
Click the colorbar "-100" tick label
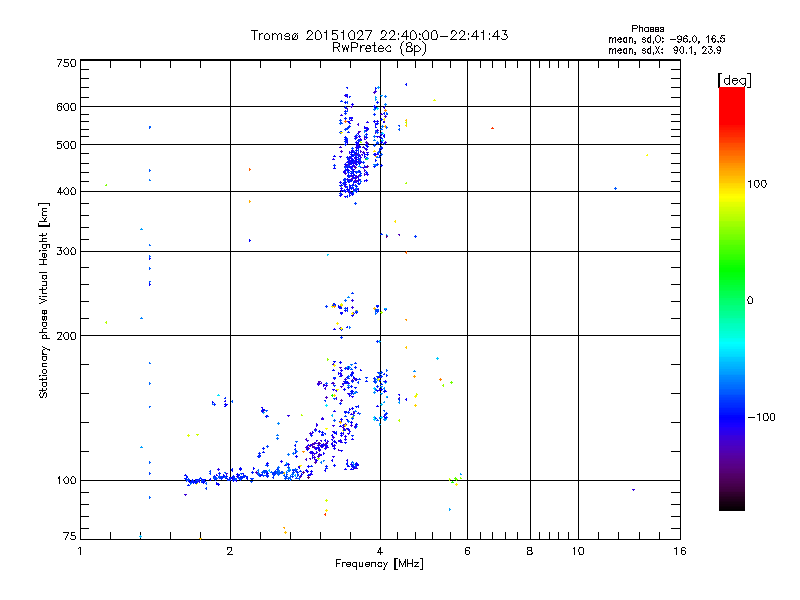click(762, 417)
